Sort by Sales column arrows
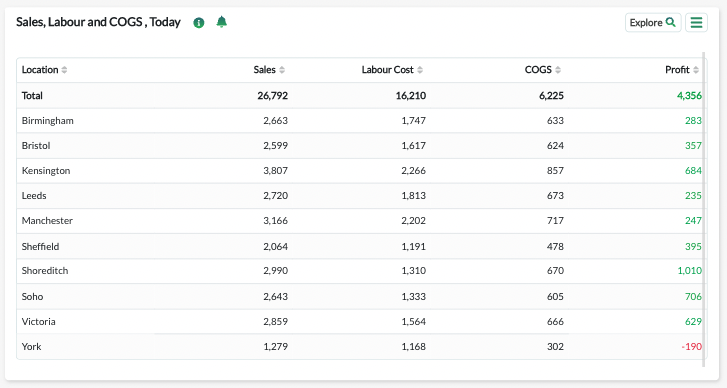 pyautogui.click(x=282, y=70)
